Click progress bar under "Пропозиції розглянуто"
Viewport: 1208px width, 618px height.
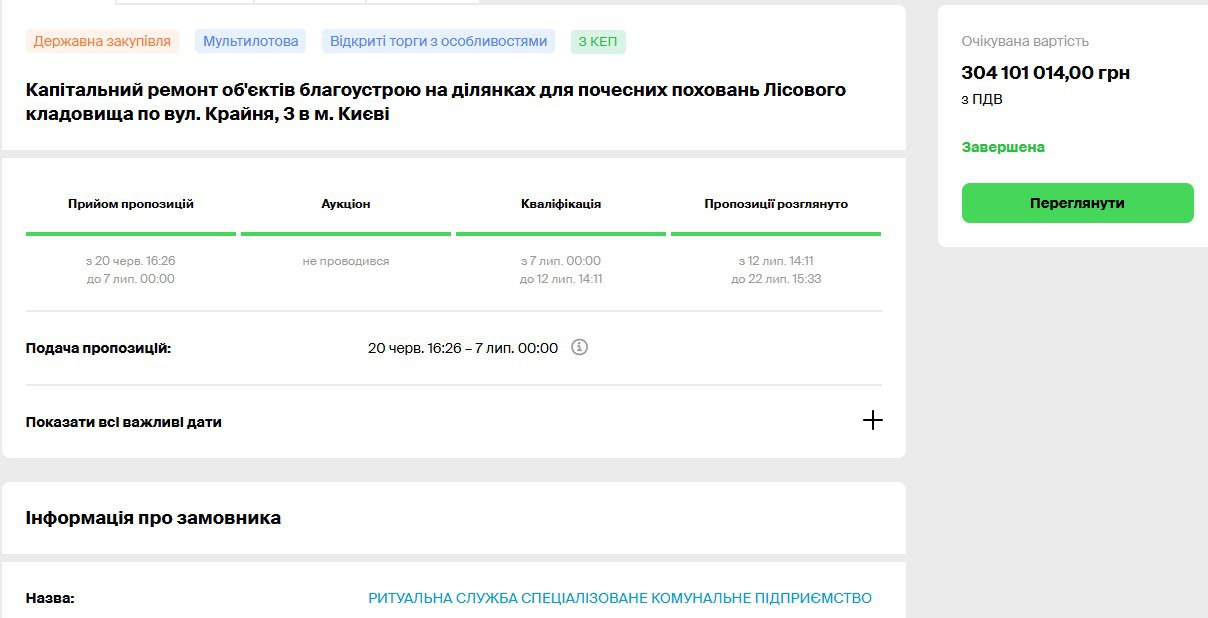[776, 234]
